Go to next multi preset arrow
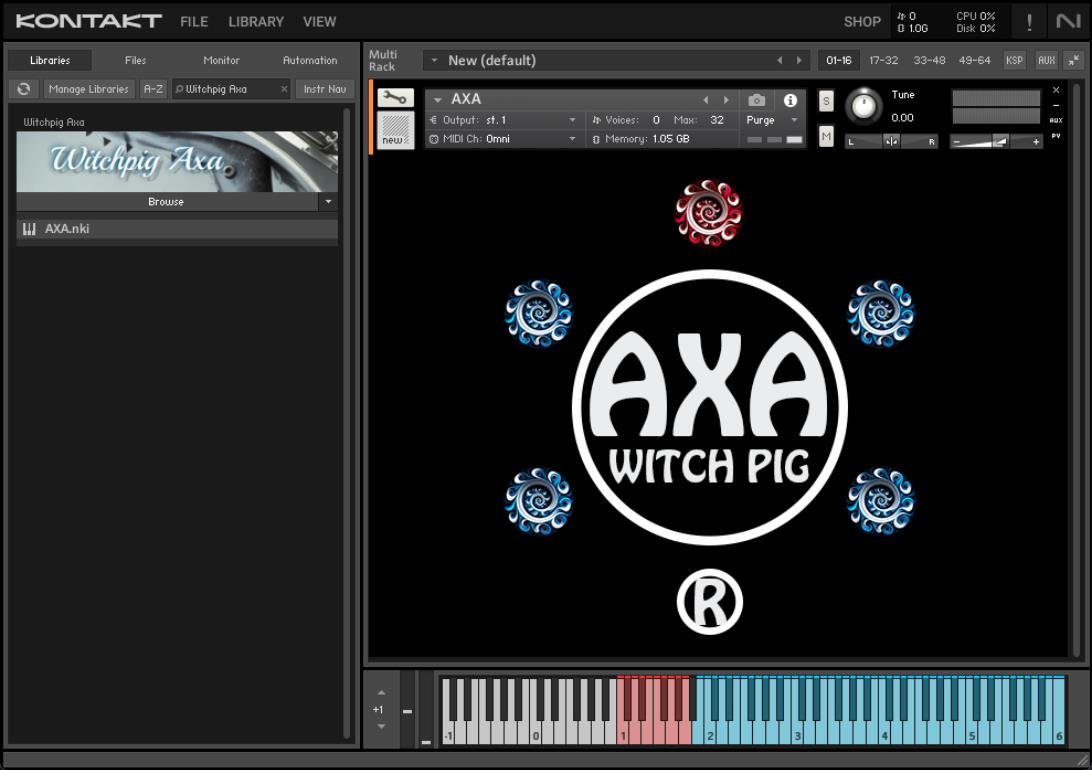 tap(799, 61)
